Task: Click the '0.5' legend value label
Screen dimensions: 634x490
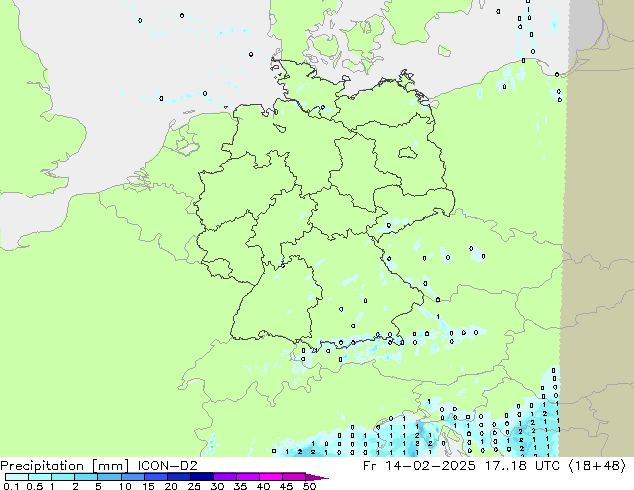Action: pyautogui.click(x=34, y=486)
